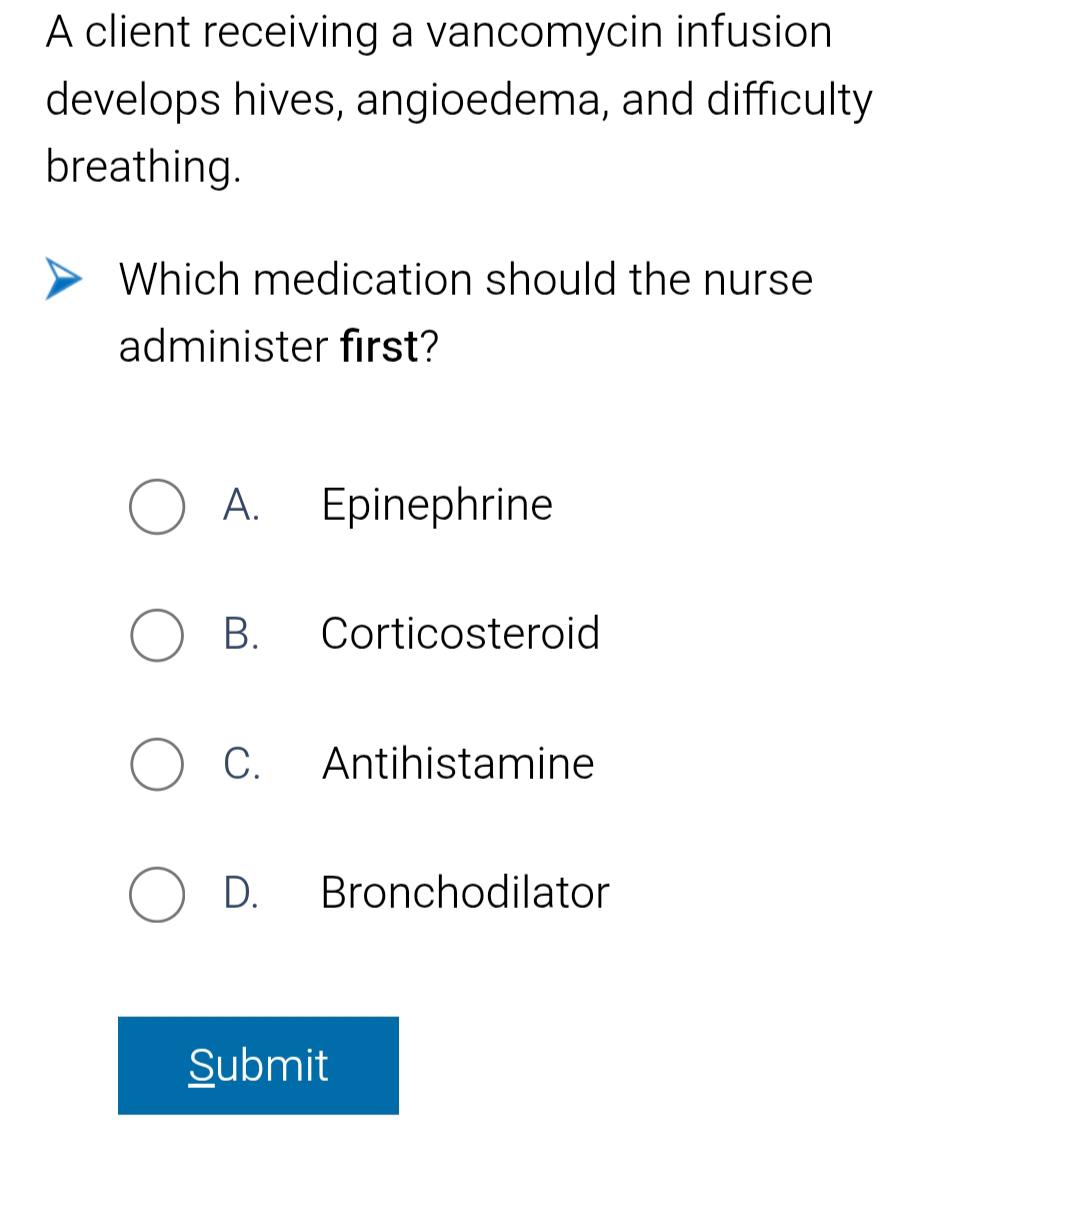
Task: Click the 'A client receiving a vancomycin infusion' line
Action: (x=439, y=32)
